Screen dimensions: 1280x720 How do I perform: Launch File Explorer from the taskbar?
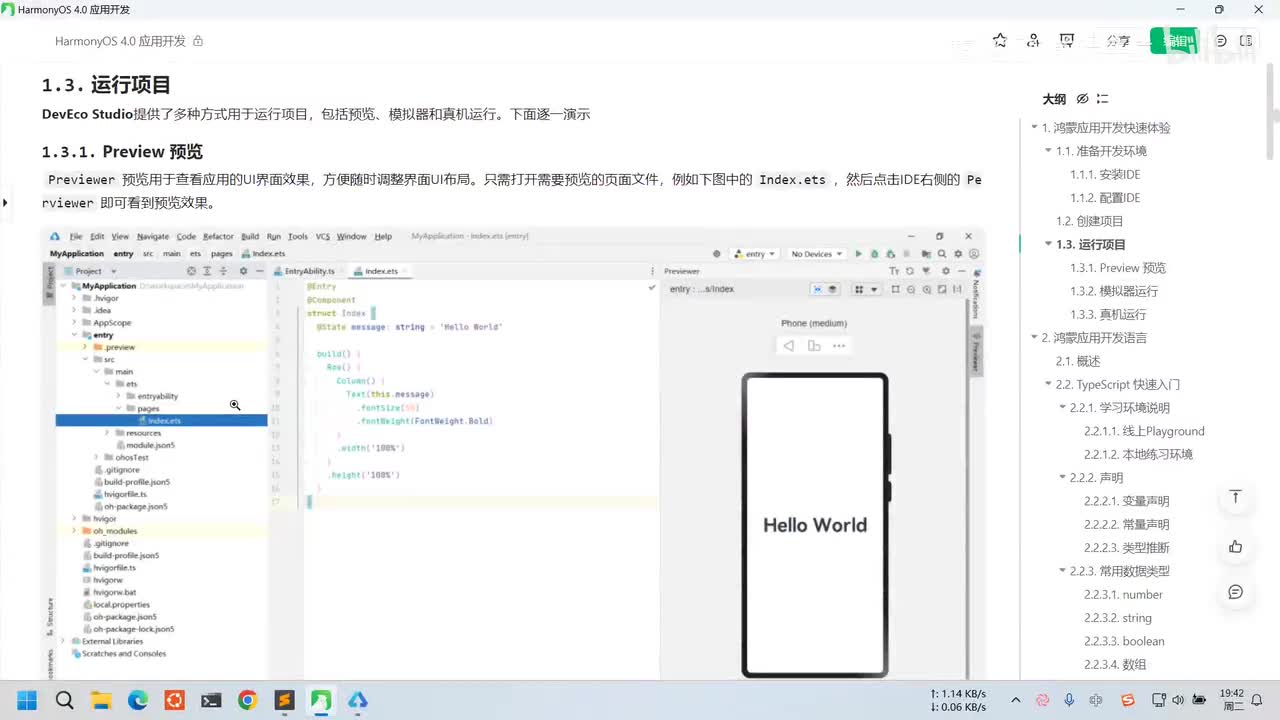(x=101, y=700)
